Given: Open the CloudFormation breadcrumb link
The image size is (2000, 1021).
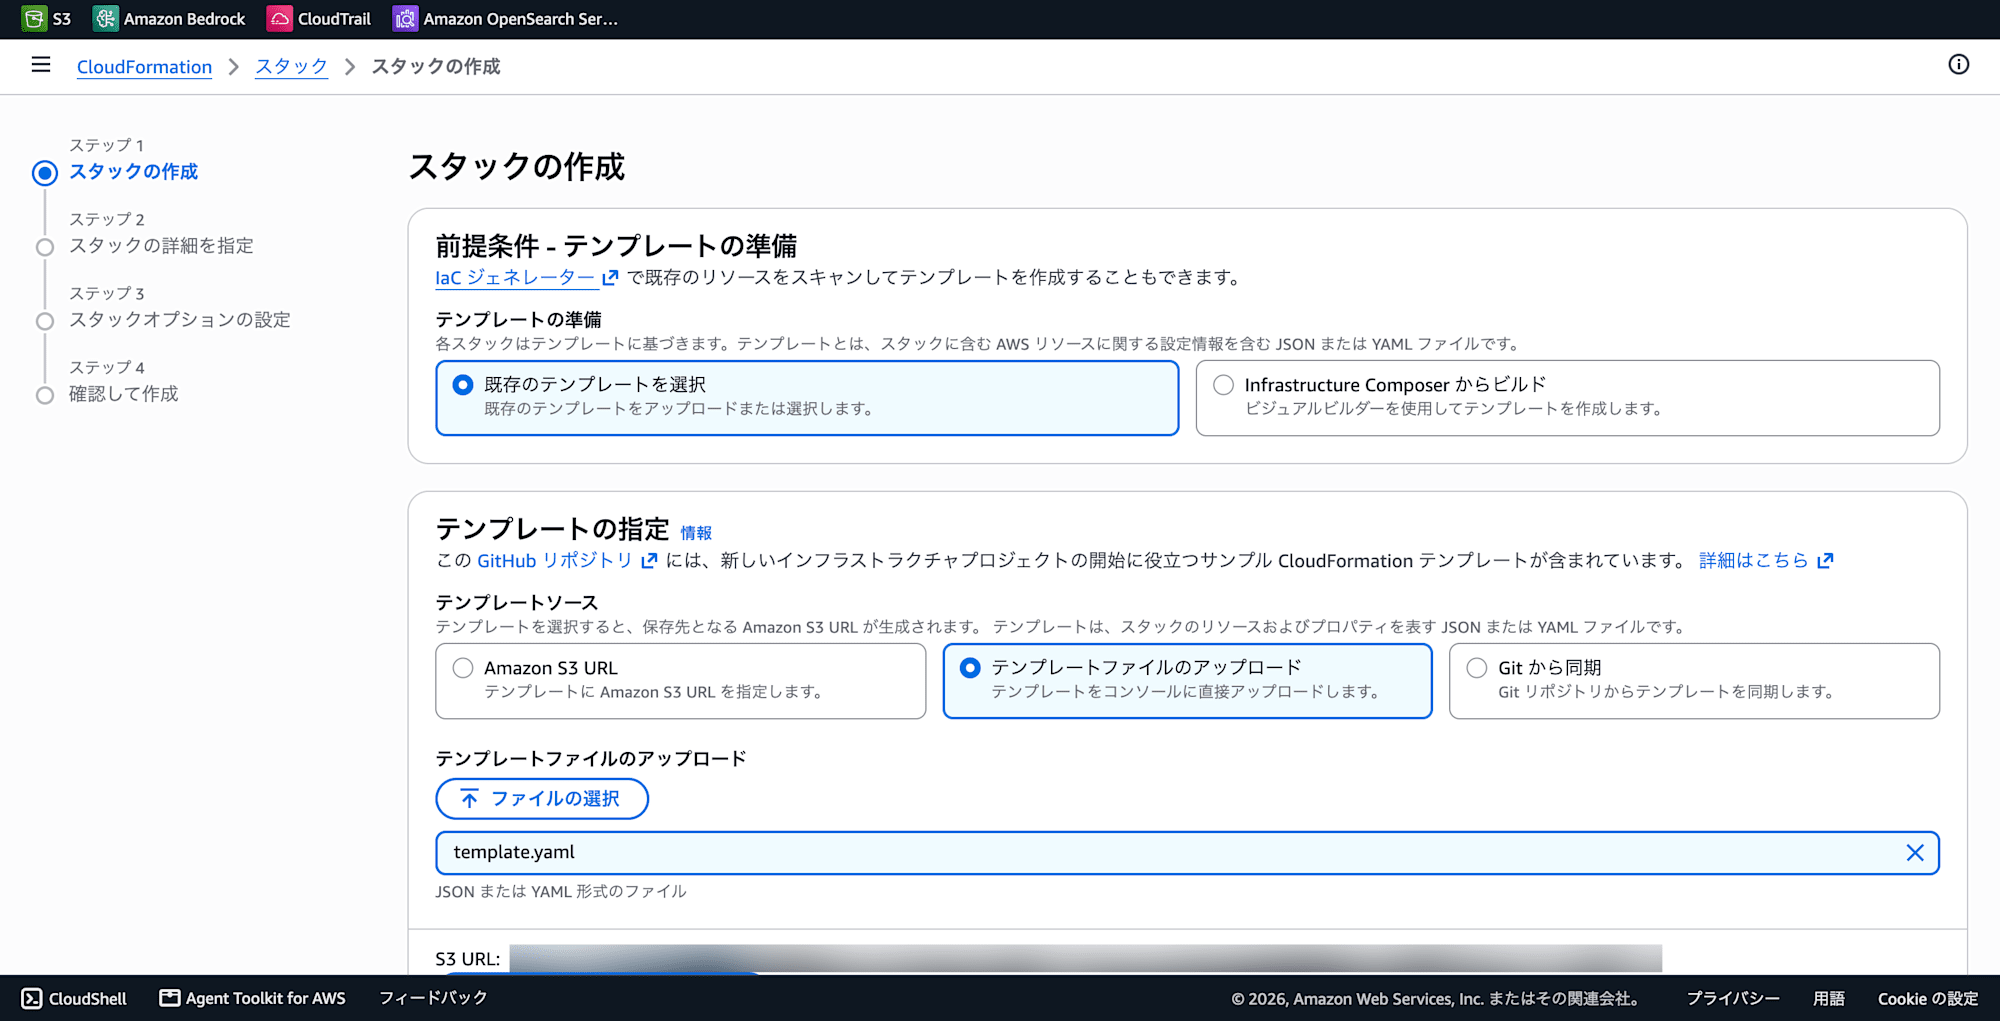Looking at the screenshot, I should [144, 67].
